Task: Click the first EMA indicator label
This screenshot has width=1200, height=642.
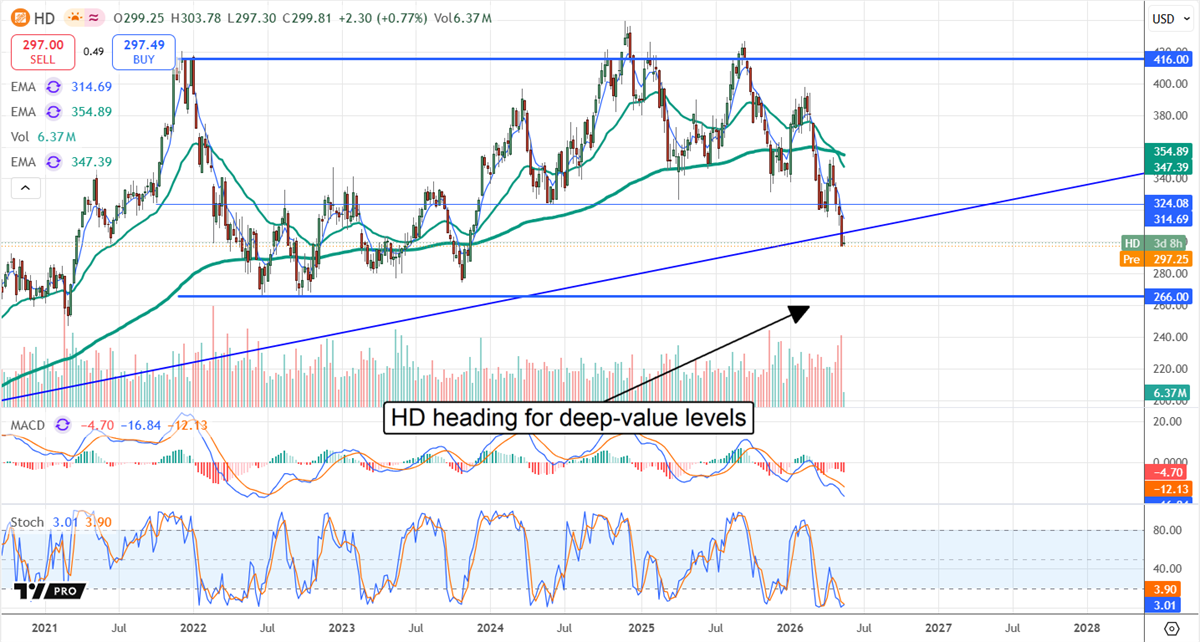Action: (24, 86)
